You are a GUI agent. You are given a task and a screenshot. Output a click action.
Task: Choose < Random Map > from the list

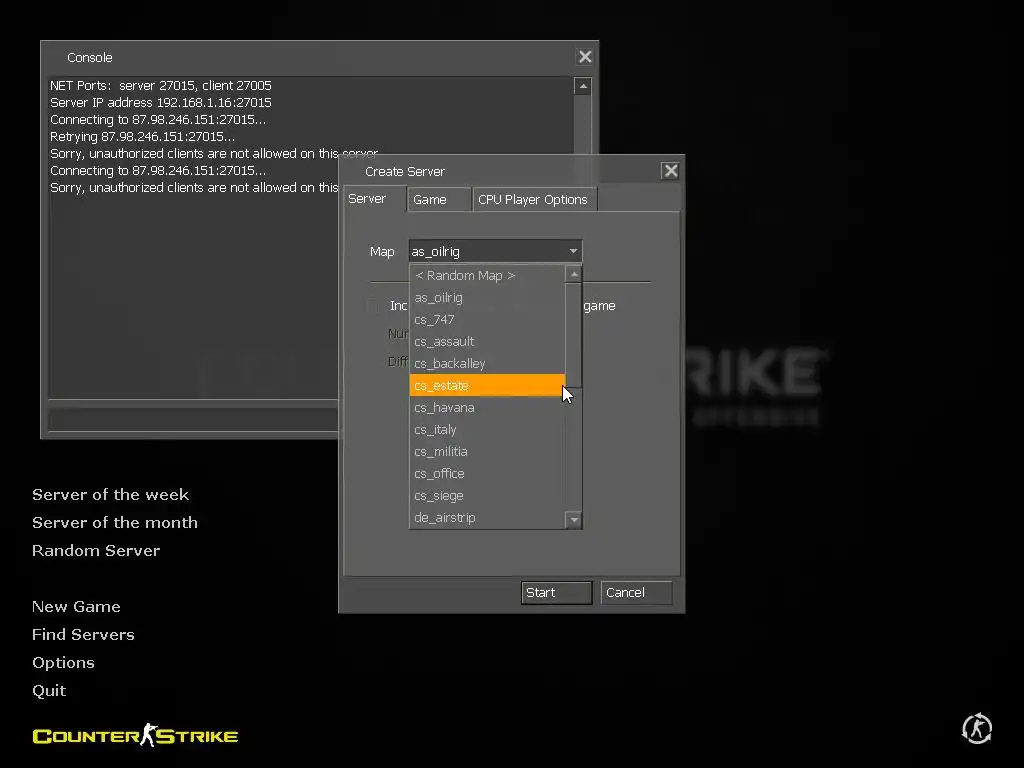tap(487, 276)
